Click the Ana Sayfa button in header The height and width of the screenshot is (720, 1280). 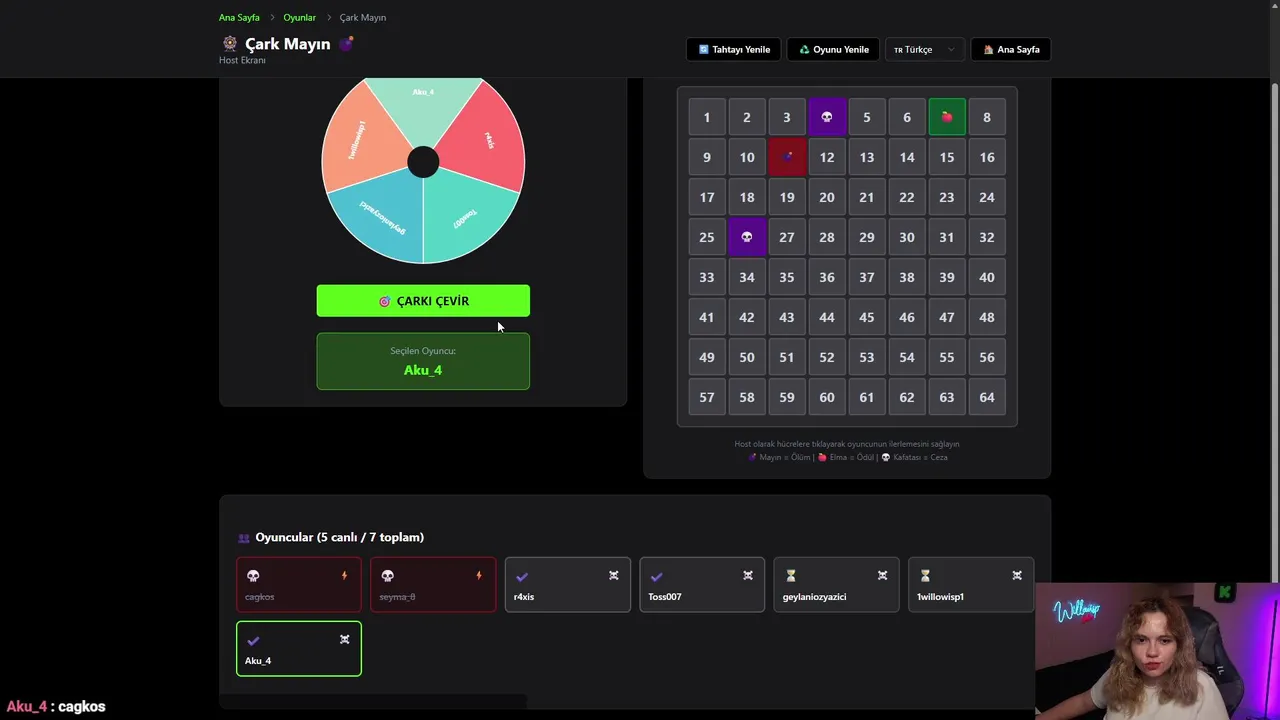tap(1010, 49)
